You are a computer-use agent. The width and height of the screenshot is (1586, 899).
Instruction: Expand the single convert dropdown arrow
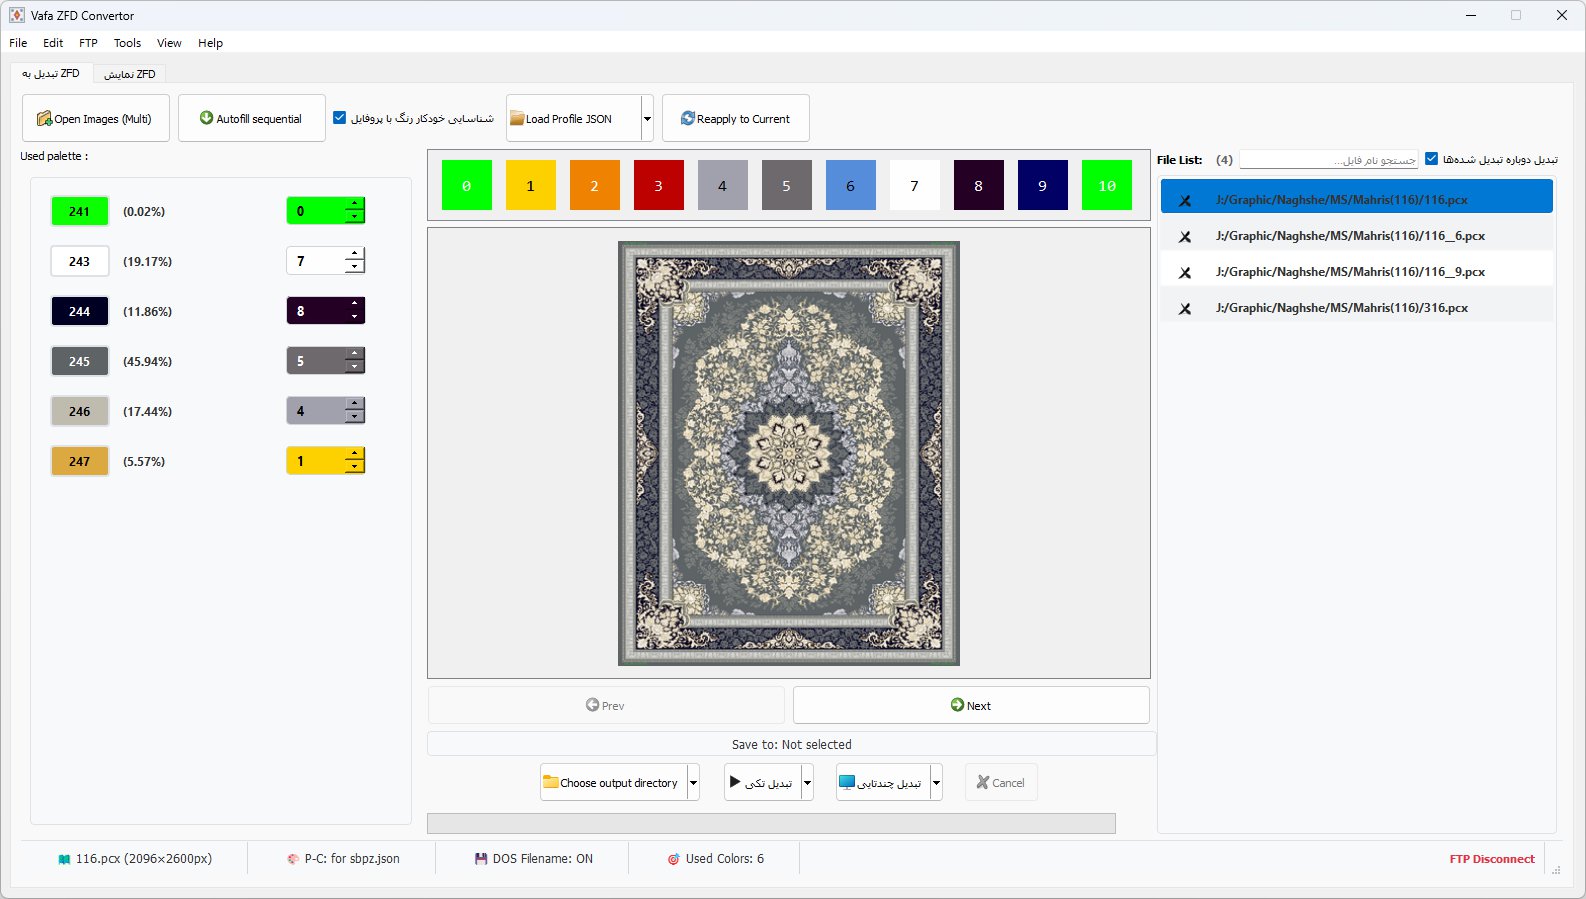pyautogui.click(x=808, y=783)
